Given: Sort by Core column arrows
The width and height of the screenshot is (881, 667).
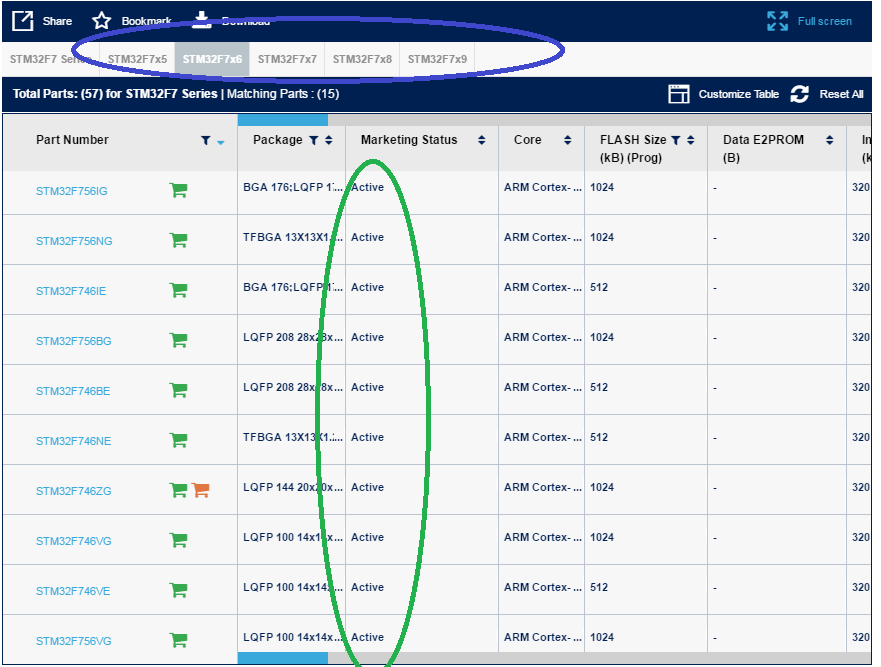Looking at the screenshot, I should click(x=567, y=140).
